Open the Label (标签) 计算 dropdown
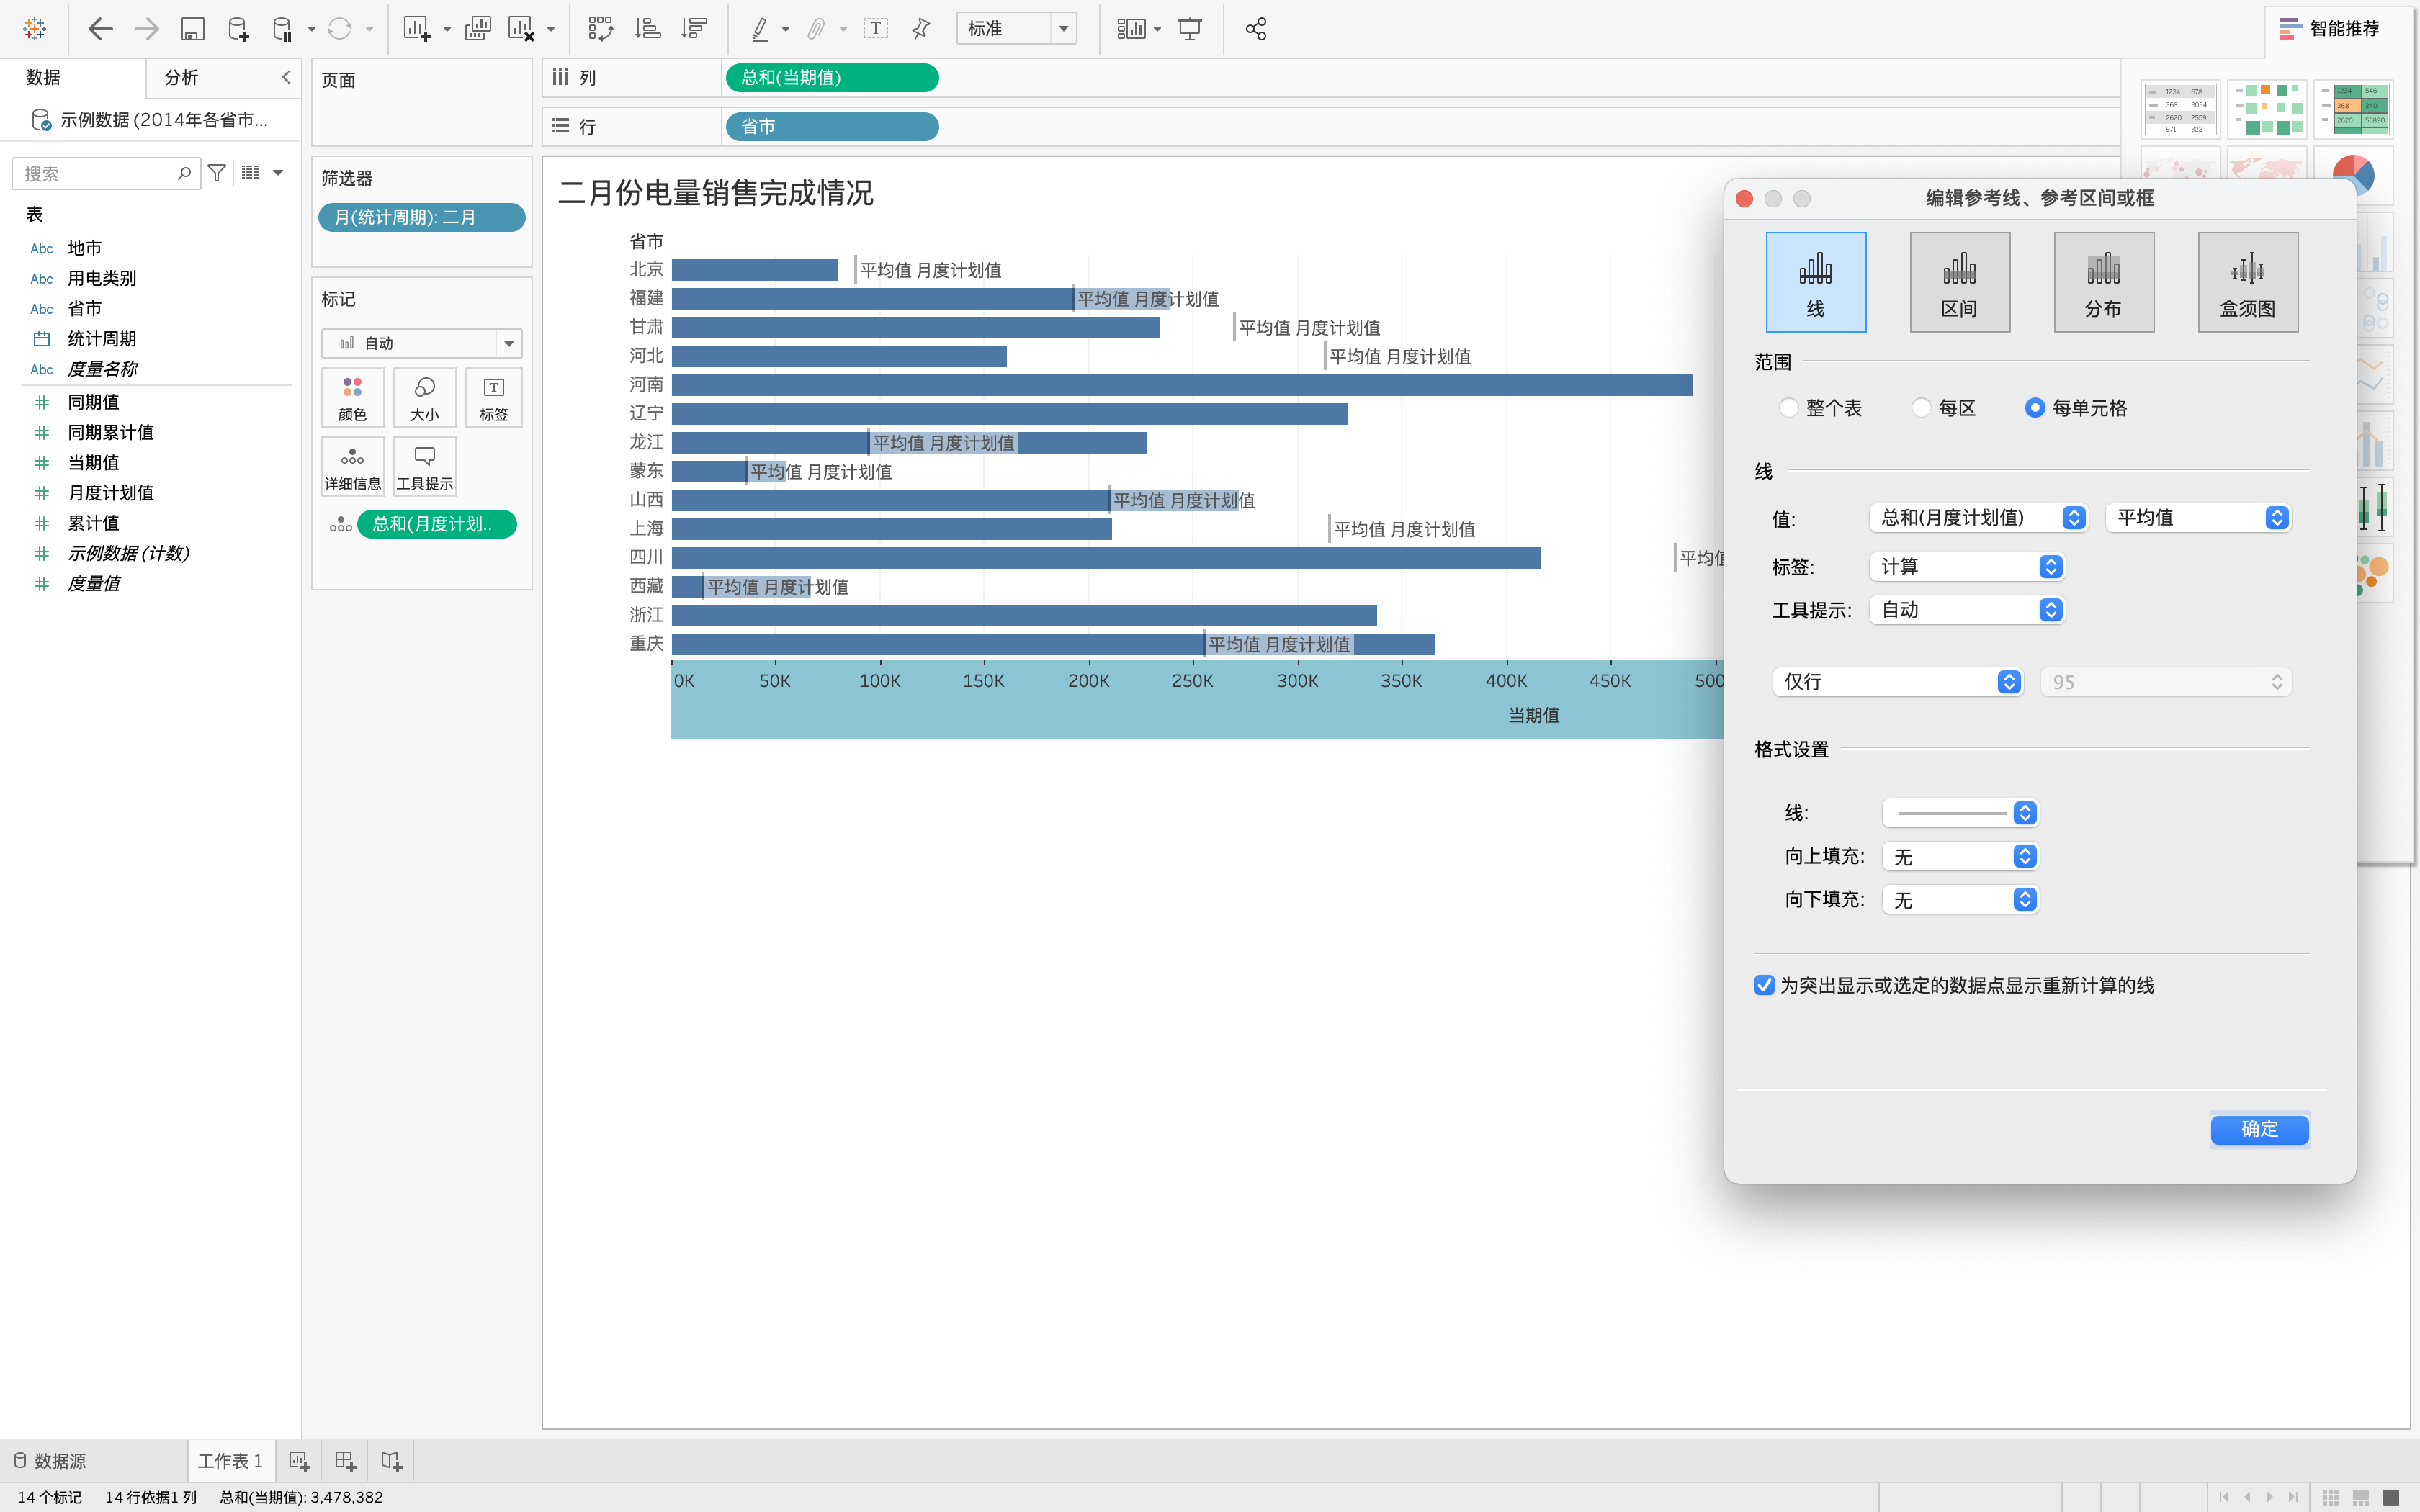The height and width of the screenshot is (1512, 2420). click(1966, 567)
